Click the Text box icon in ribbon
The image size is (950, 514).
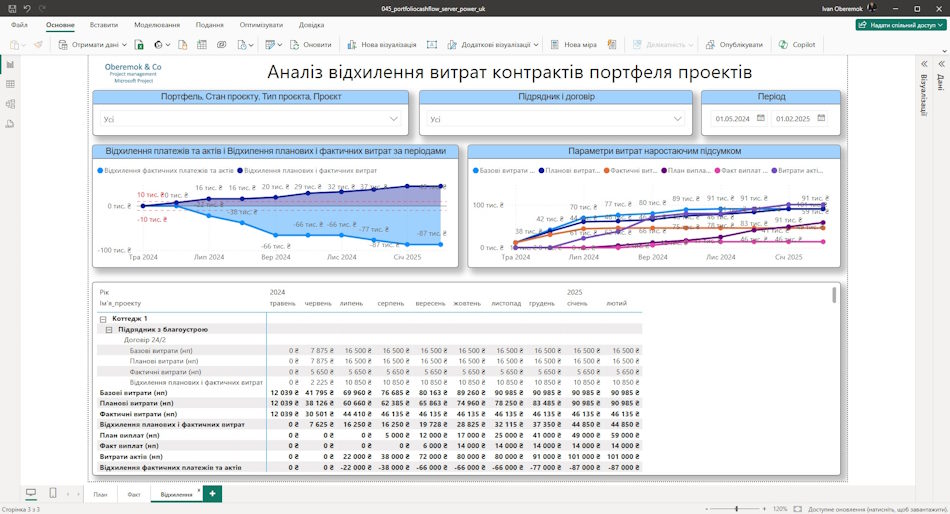431,44
